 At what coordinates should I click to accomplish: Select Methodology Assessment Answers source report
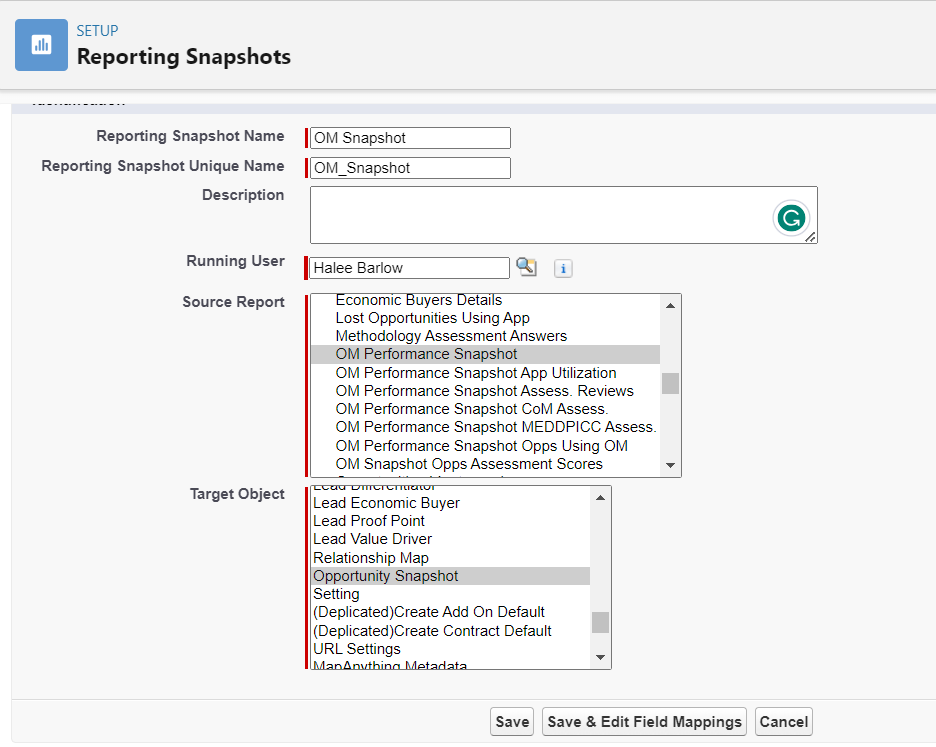coord(451,336)
